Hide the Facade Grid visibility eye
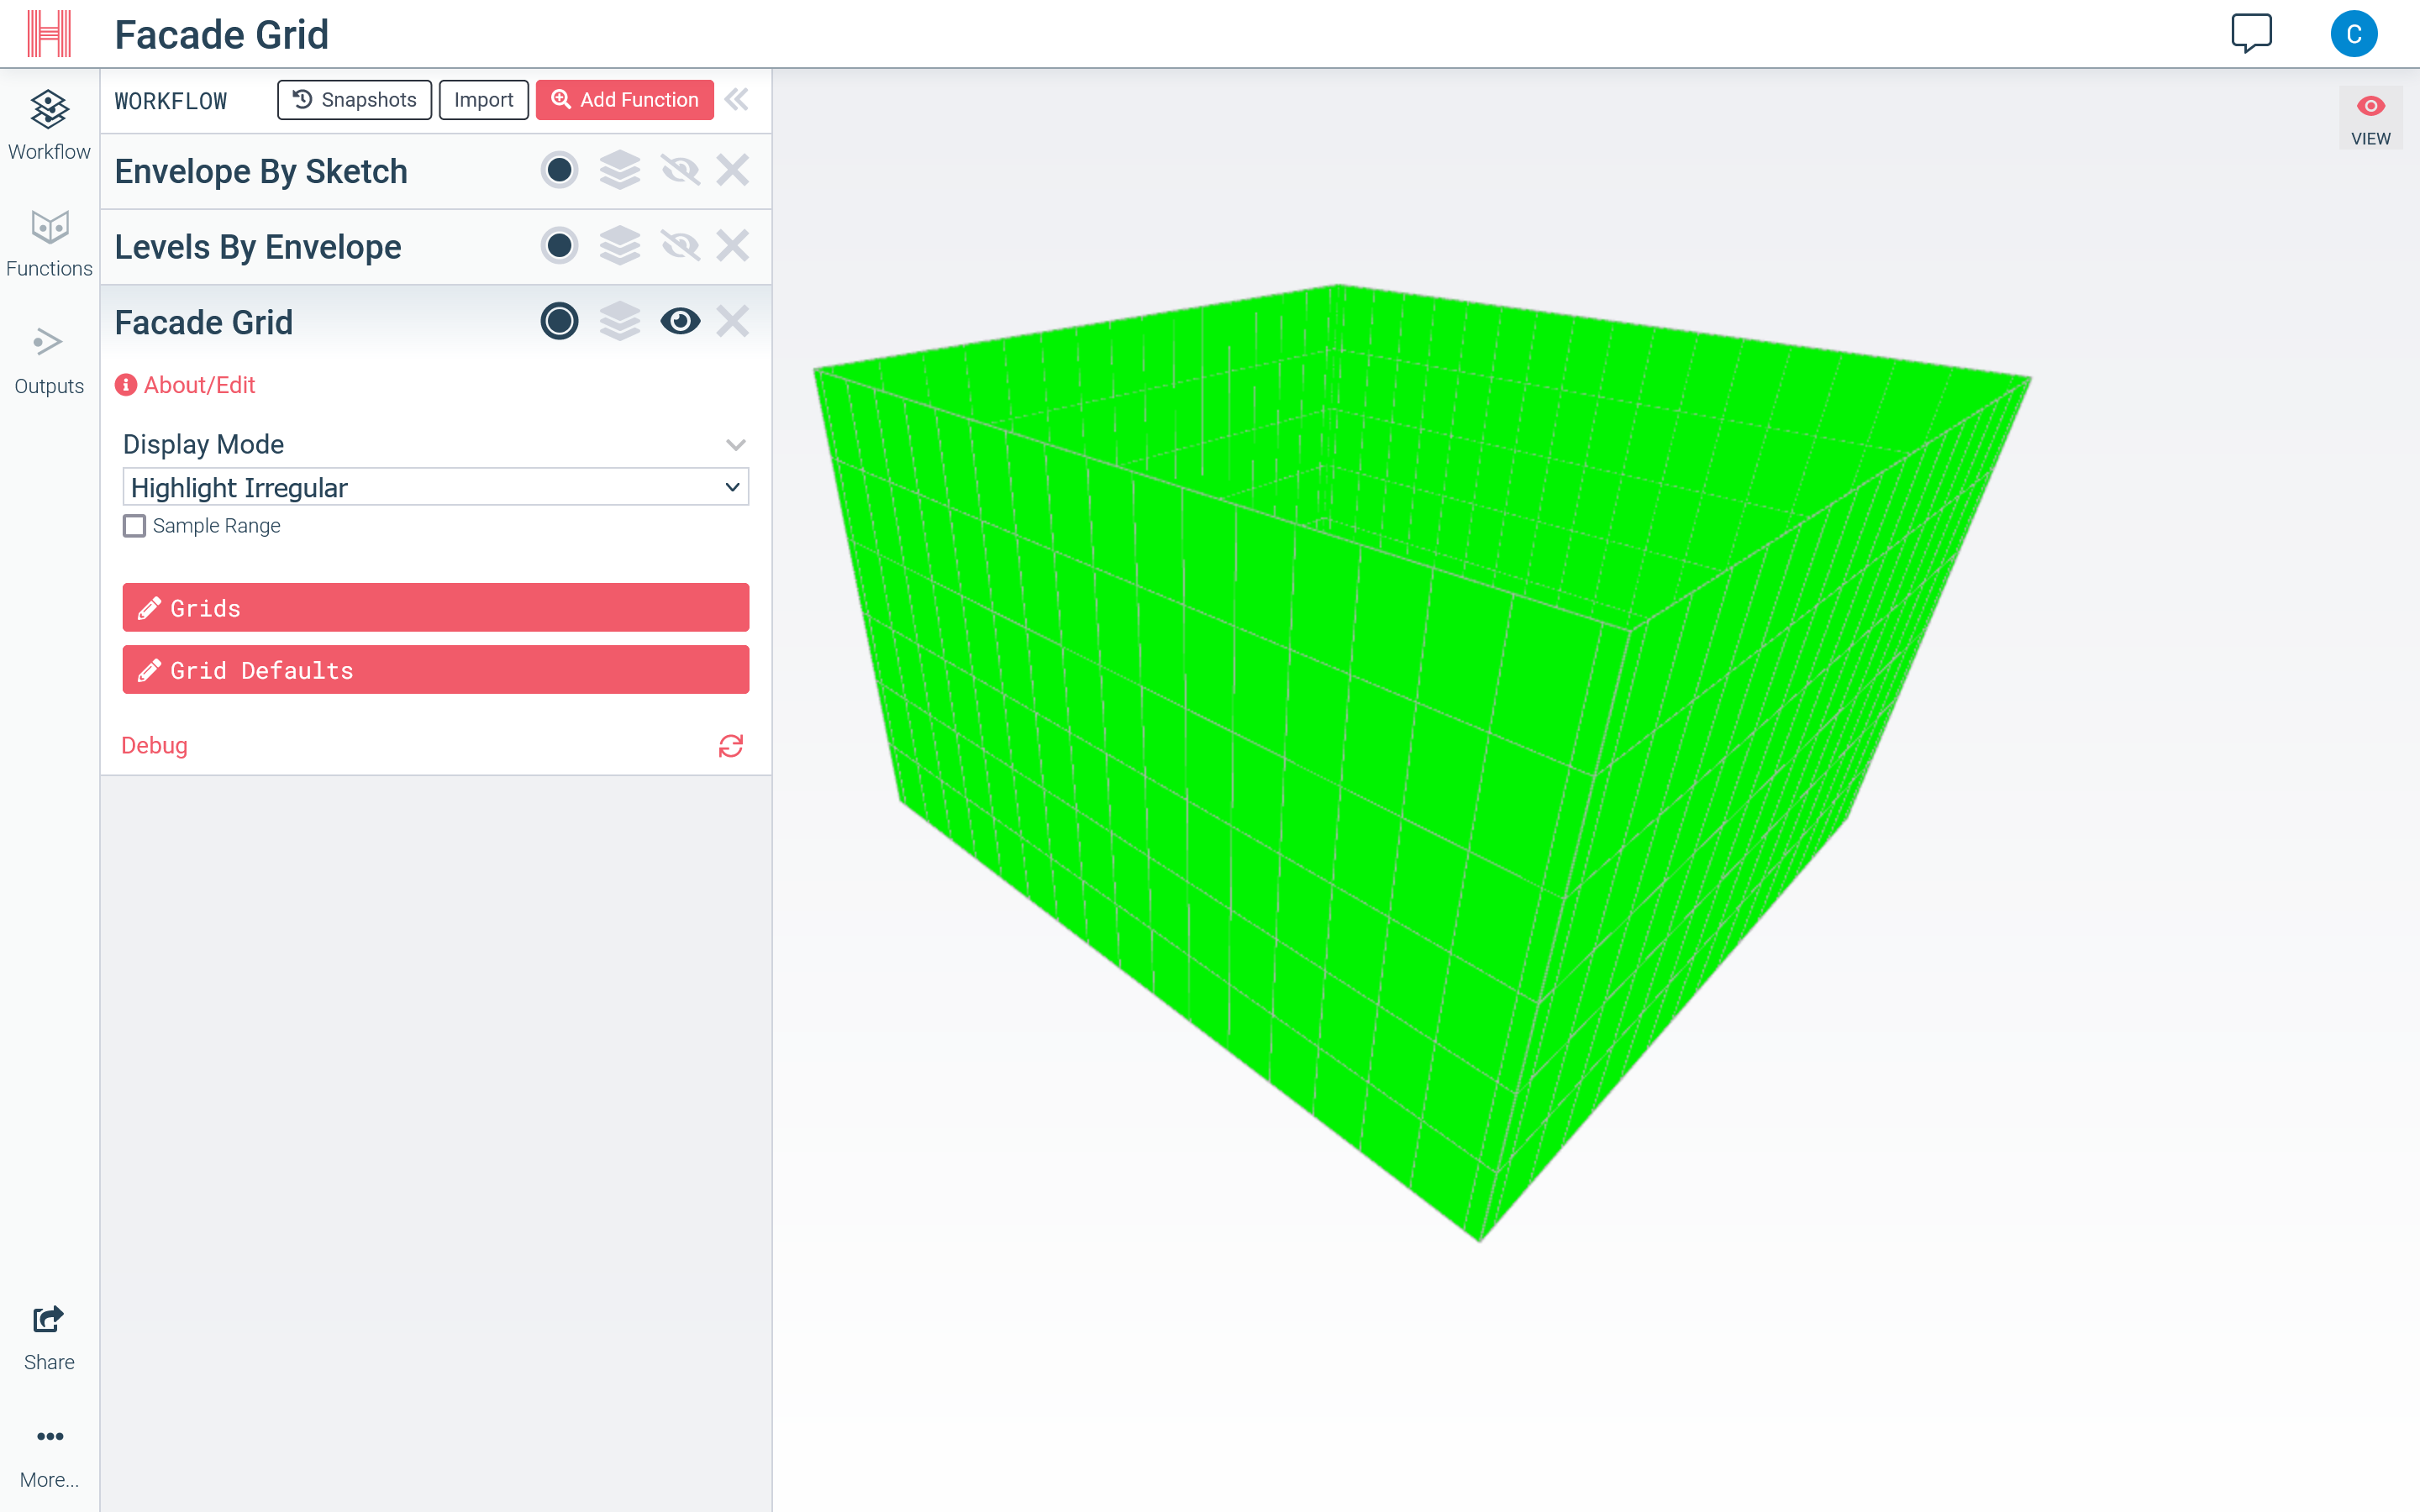Image resolution: width=2420 pixels, height=1512 pixels. click(680, 322)
